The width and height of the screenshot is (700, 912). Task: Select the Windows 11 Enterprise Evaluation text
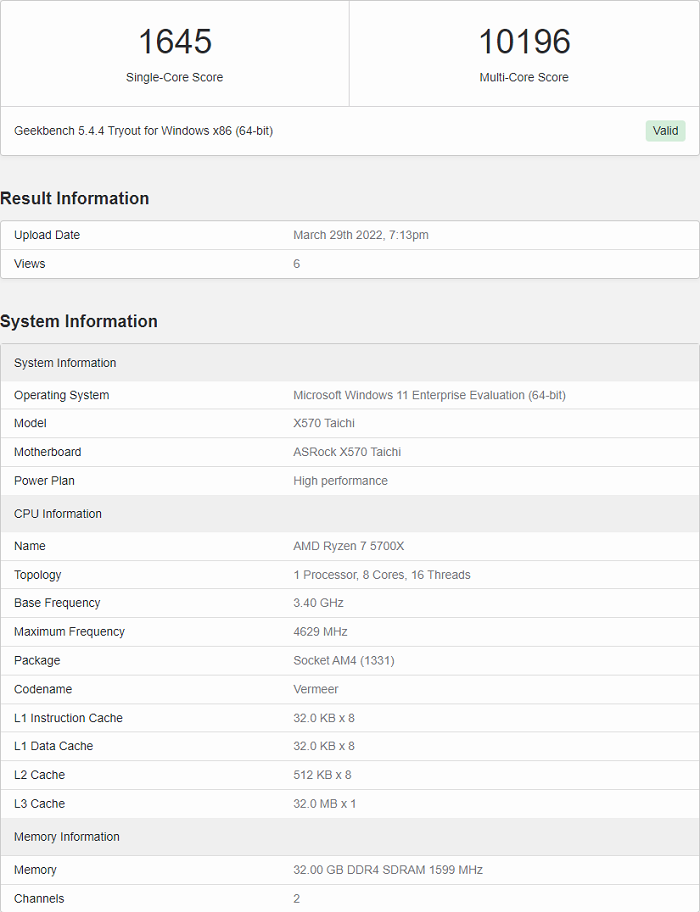(429, 395)
